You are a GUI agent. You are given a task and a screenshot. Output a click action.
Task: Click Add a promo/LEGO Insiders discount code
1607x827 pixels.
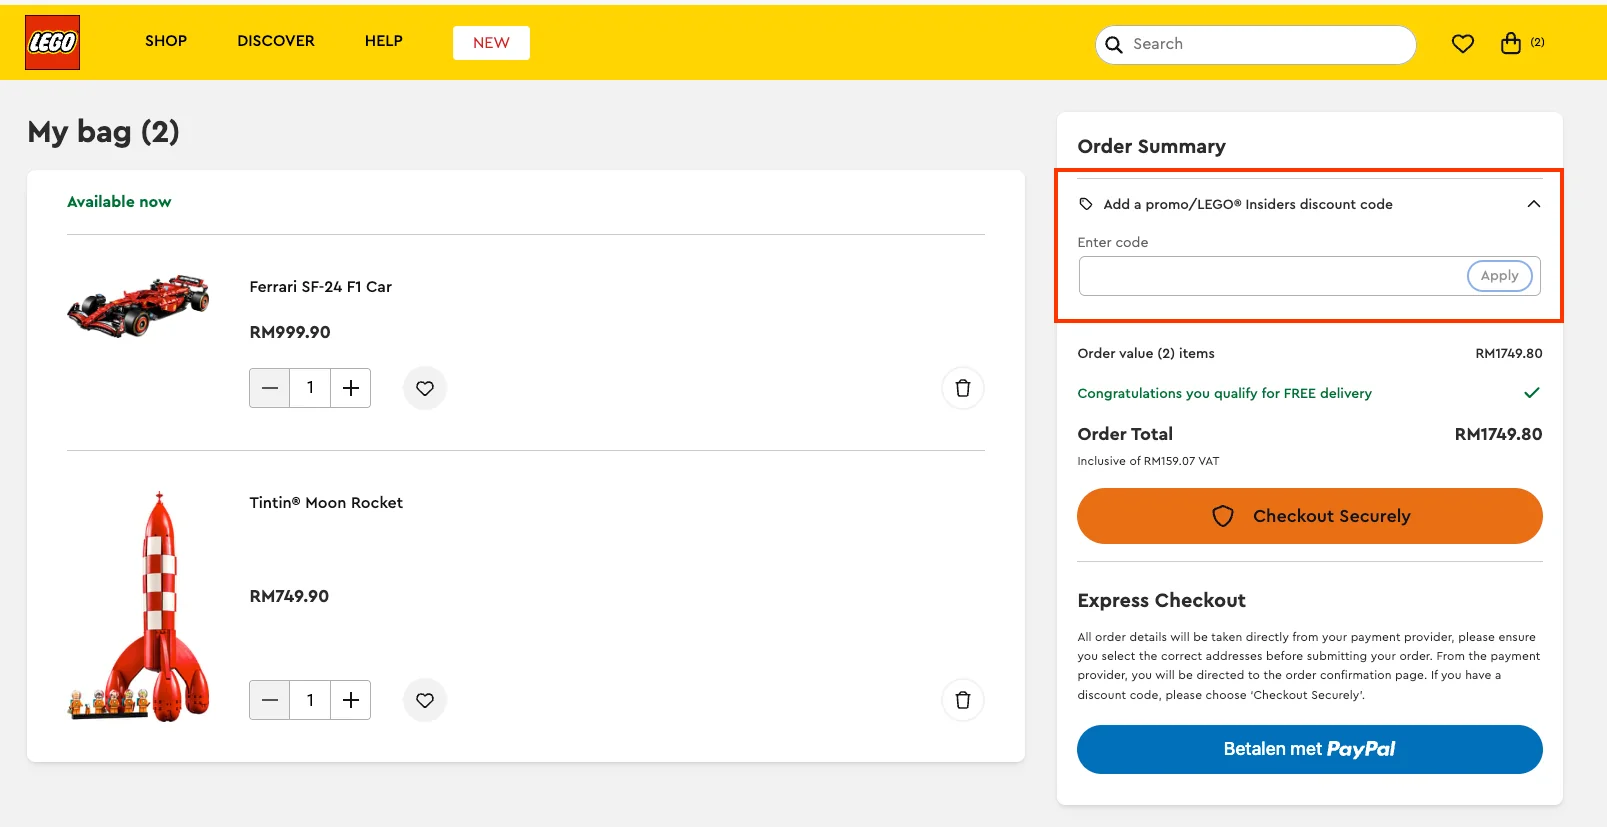coord(1247,204)
